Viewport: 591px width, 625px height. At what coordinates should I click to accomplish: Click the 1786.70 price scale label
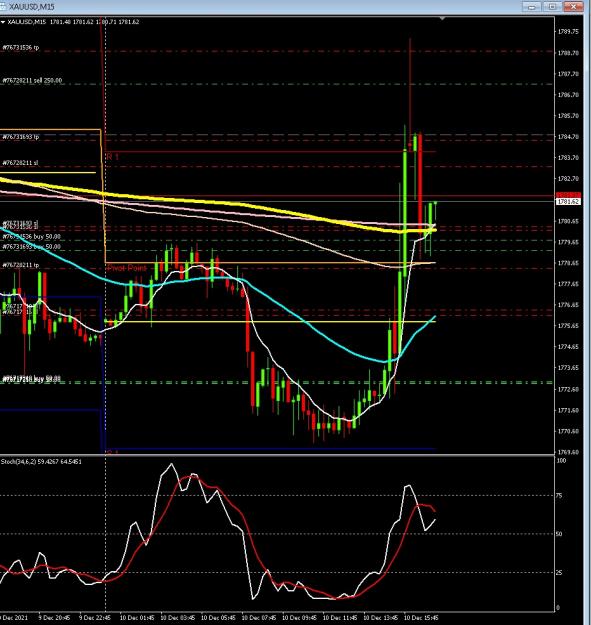568,95
